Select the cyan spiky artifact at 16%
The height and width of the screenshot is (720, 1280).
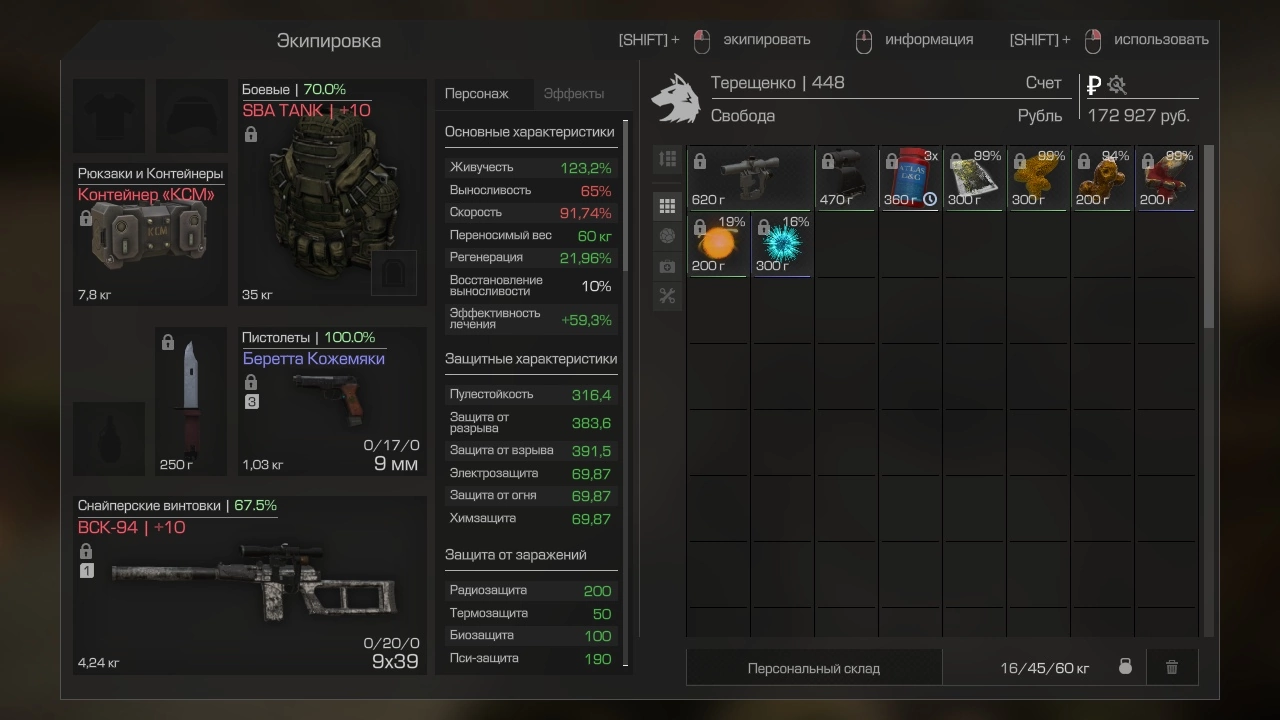[782, 244]
